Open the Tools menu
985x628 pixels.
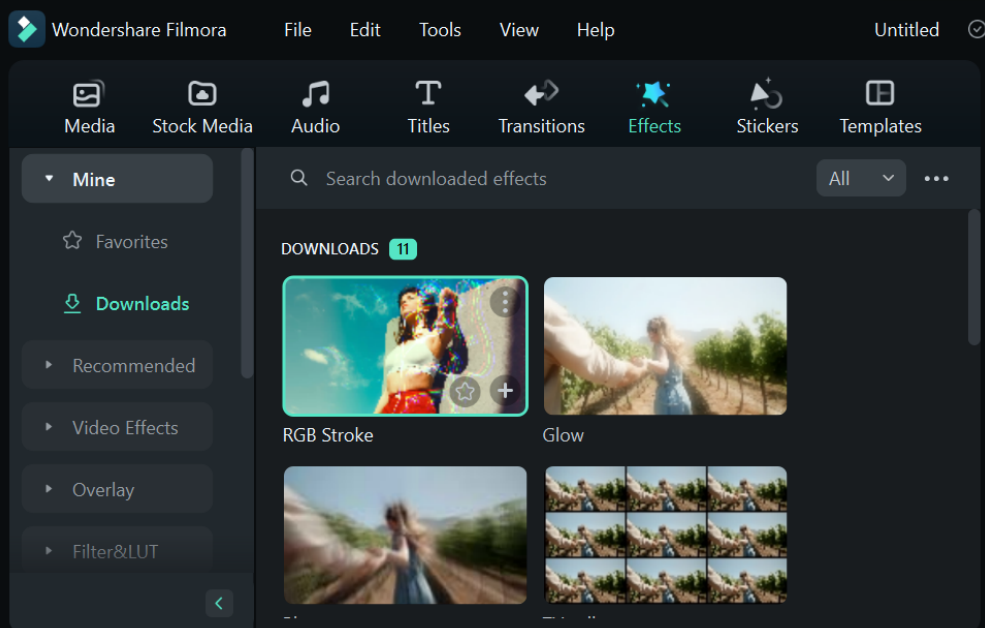439,29
